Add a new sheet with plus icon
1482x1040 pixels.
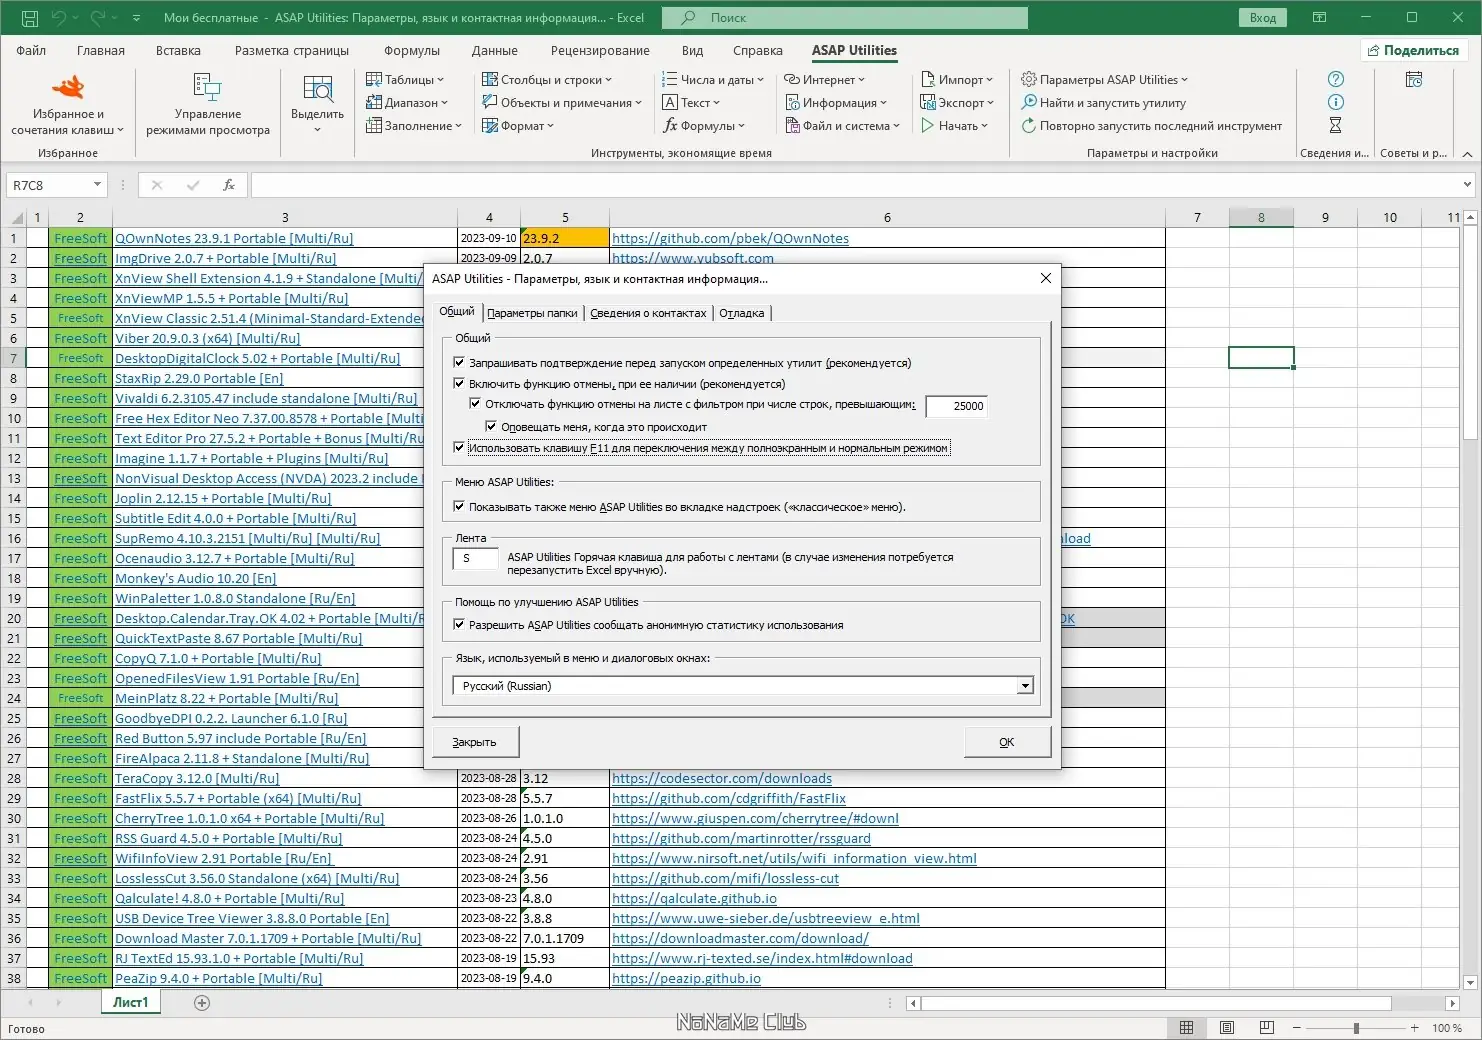202,1003
